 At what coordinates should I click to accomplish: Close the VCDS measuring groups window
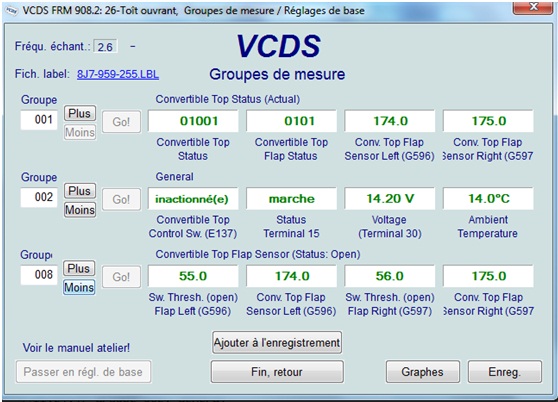pos(533,7)
